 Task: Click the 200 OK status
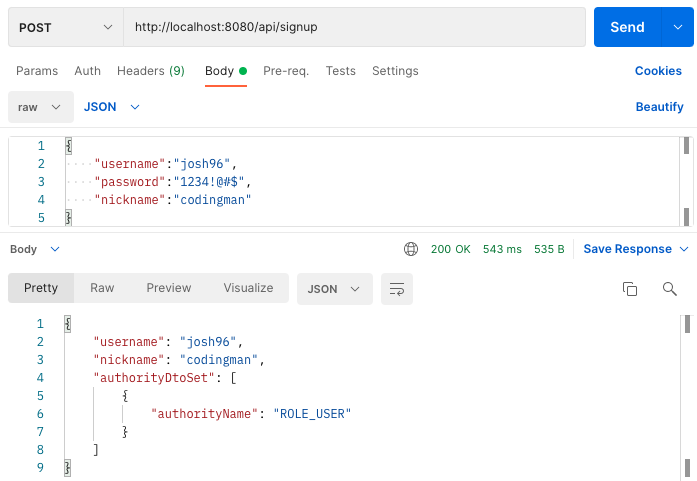click(450, 249)
